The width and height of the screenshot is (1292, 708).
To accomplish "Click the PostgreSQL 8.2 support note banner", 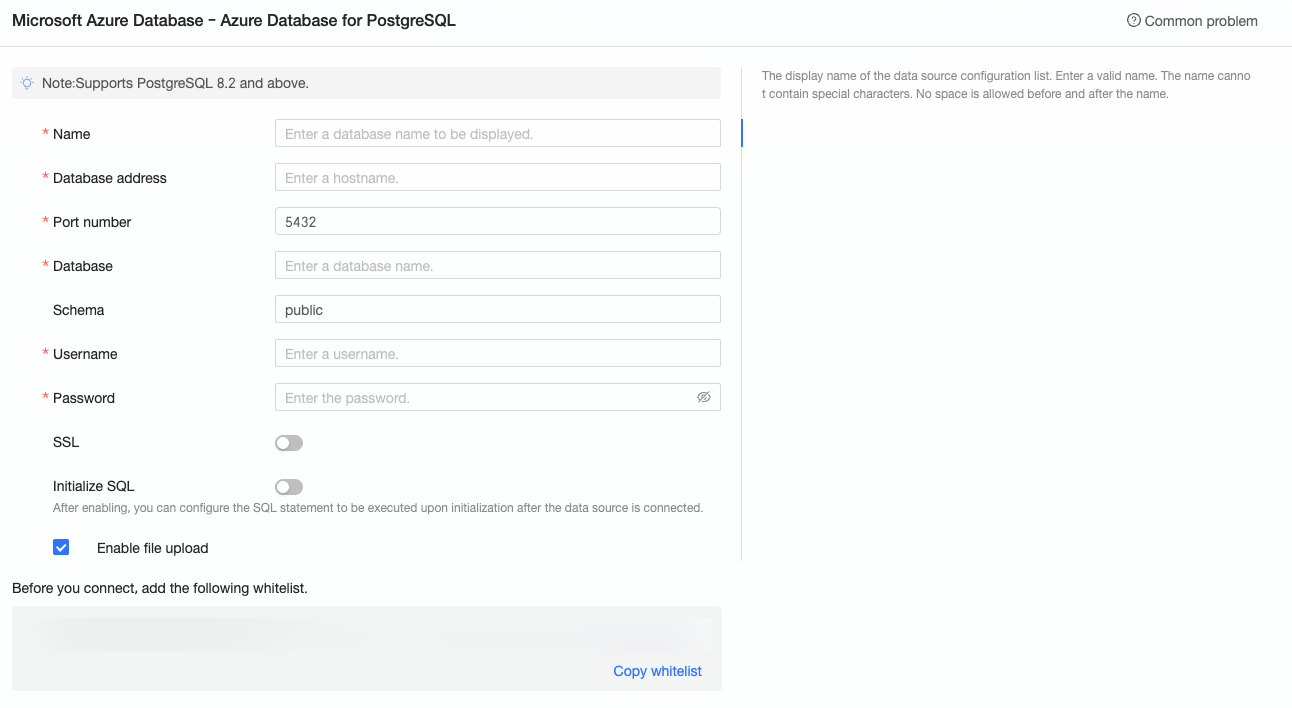I will pyautogui.click(x=366, y=83).
